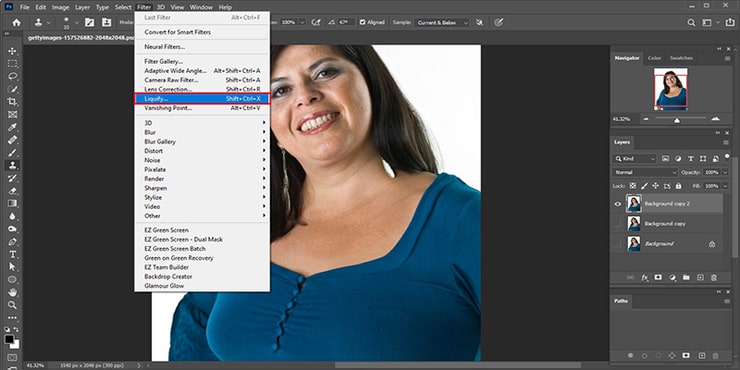
Task: Select the Eyedropper tool
Action: click(12, 127)
